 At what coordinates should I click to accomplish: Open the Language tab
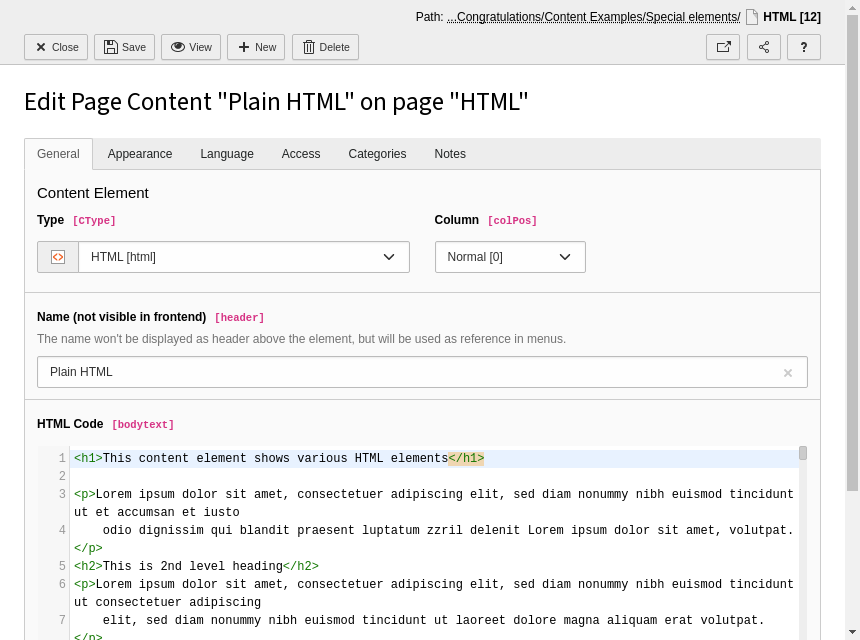(x=227, y=154)
